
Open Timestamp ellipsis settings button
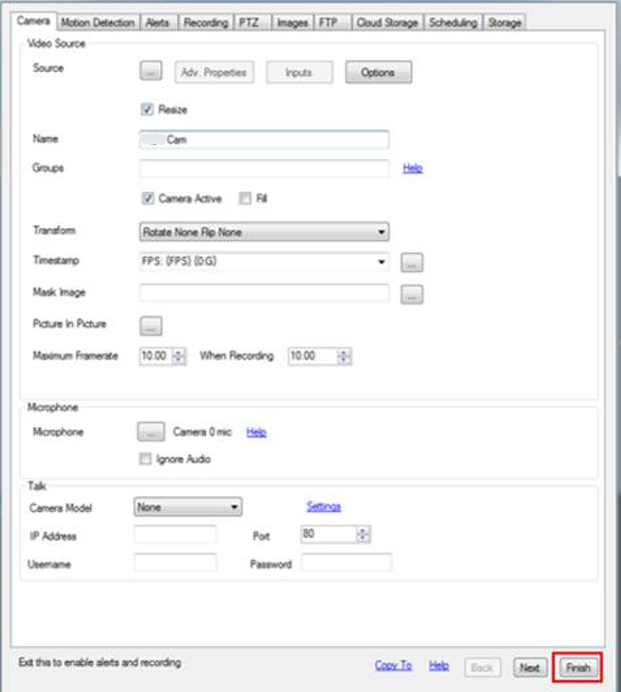[412, 263]
